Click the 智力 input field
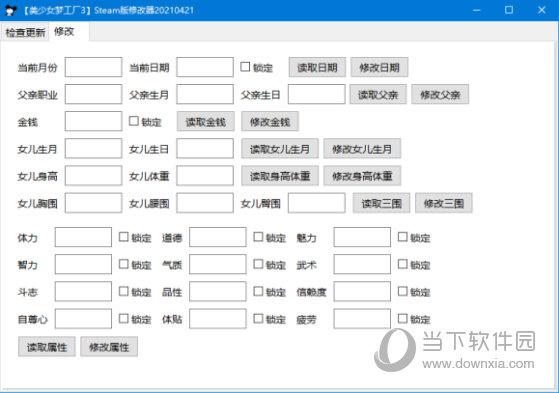This screenshot has width=559, height=393. click(x=83, y=264)
